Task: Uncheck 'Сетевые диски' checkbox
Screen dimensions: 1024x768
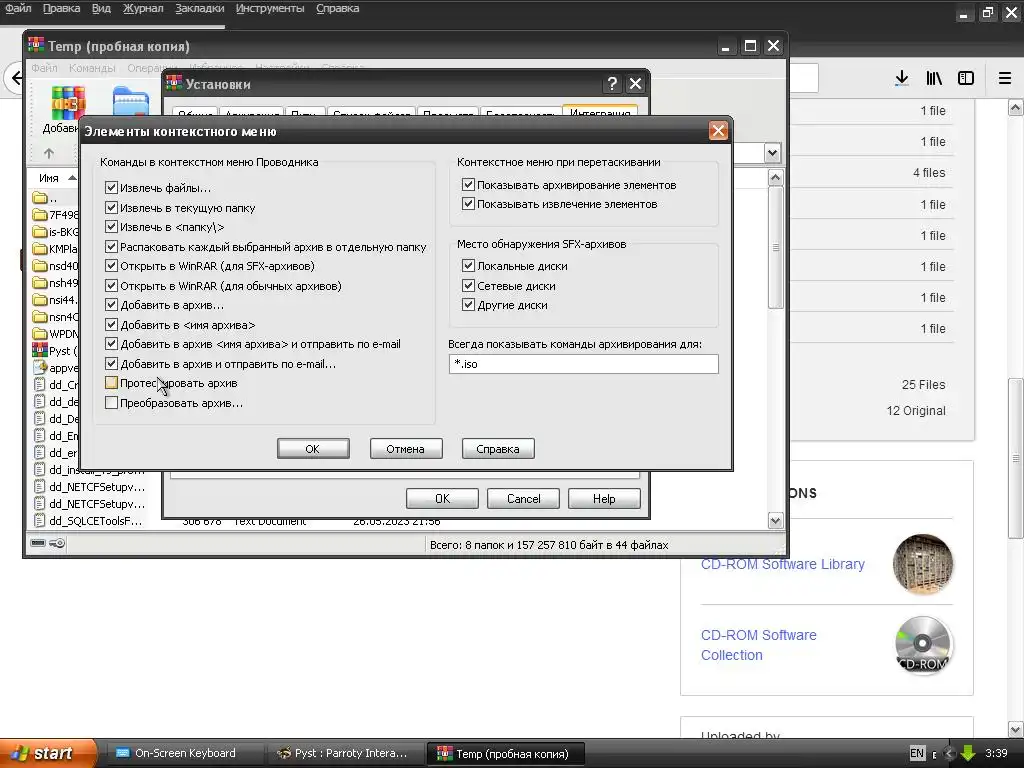Action: (x=468, y=285)
